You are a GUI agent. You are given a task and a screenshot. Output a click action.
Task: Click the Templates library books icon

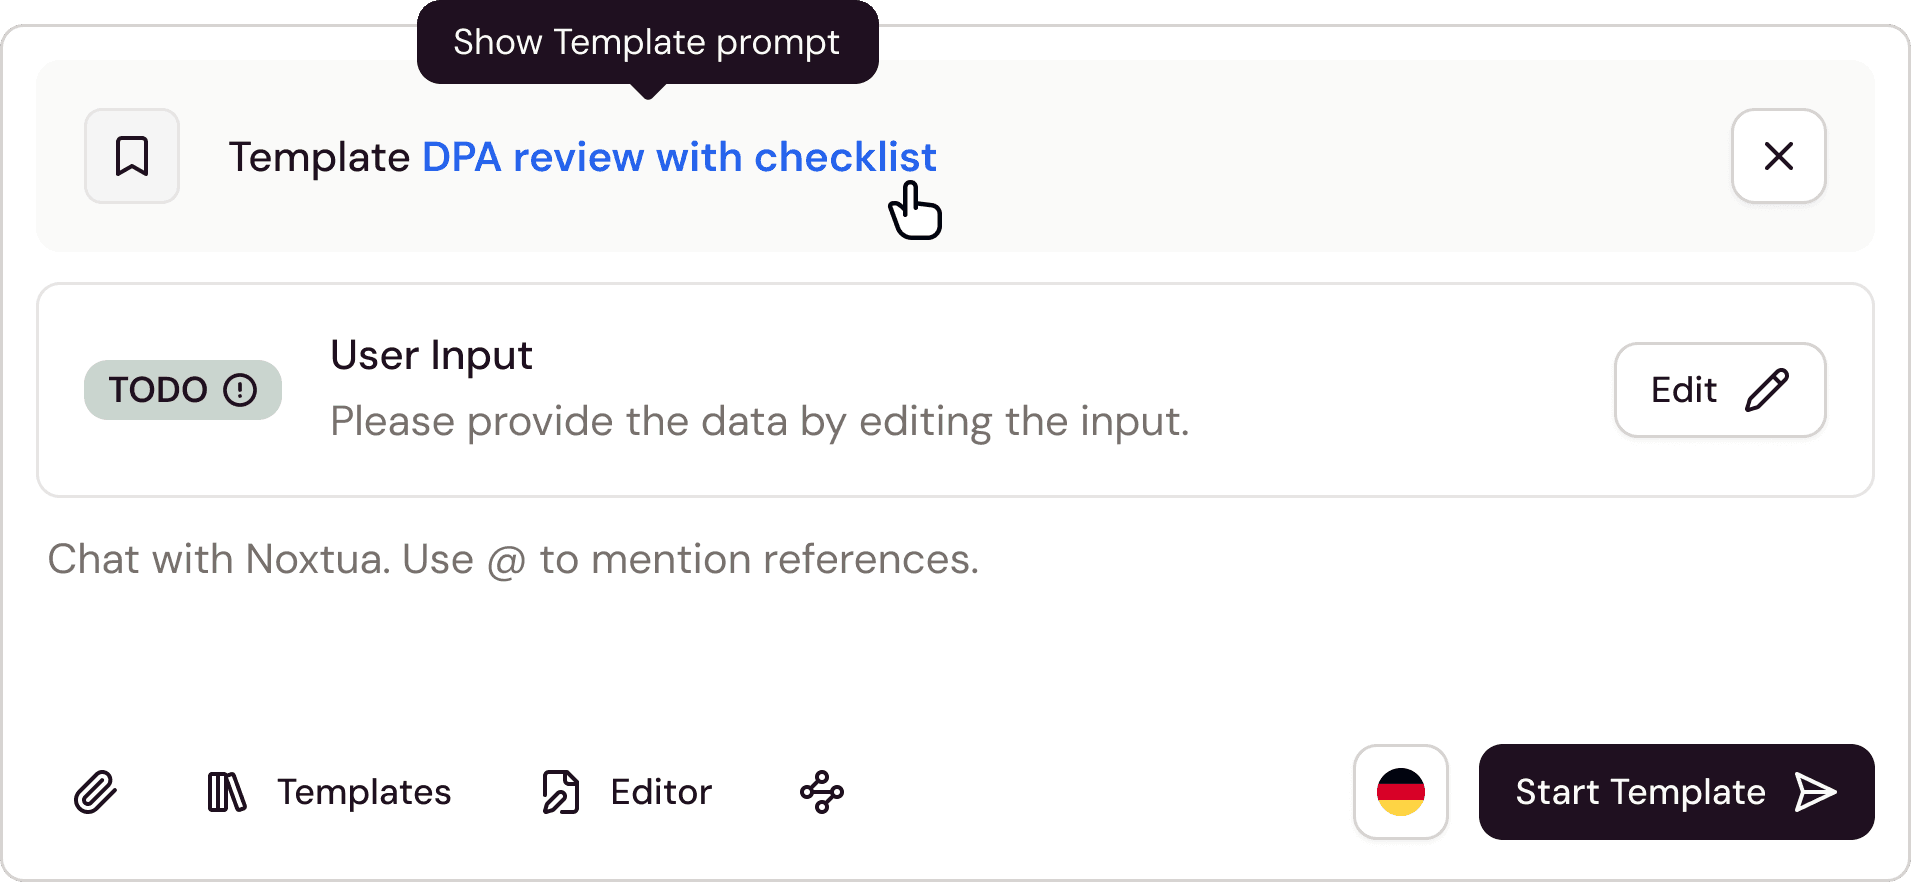click(x=227, y=792)
